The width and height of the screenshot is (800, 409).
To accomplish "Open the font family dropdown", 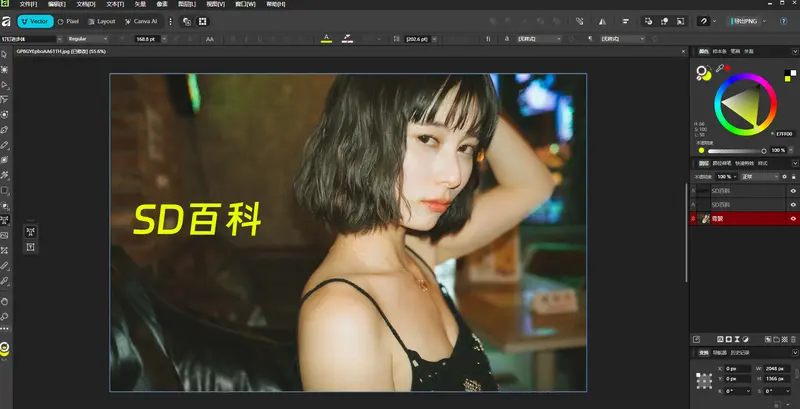I will [x=60, y=39].
